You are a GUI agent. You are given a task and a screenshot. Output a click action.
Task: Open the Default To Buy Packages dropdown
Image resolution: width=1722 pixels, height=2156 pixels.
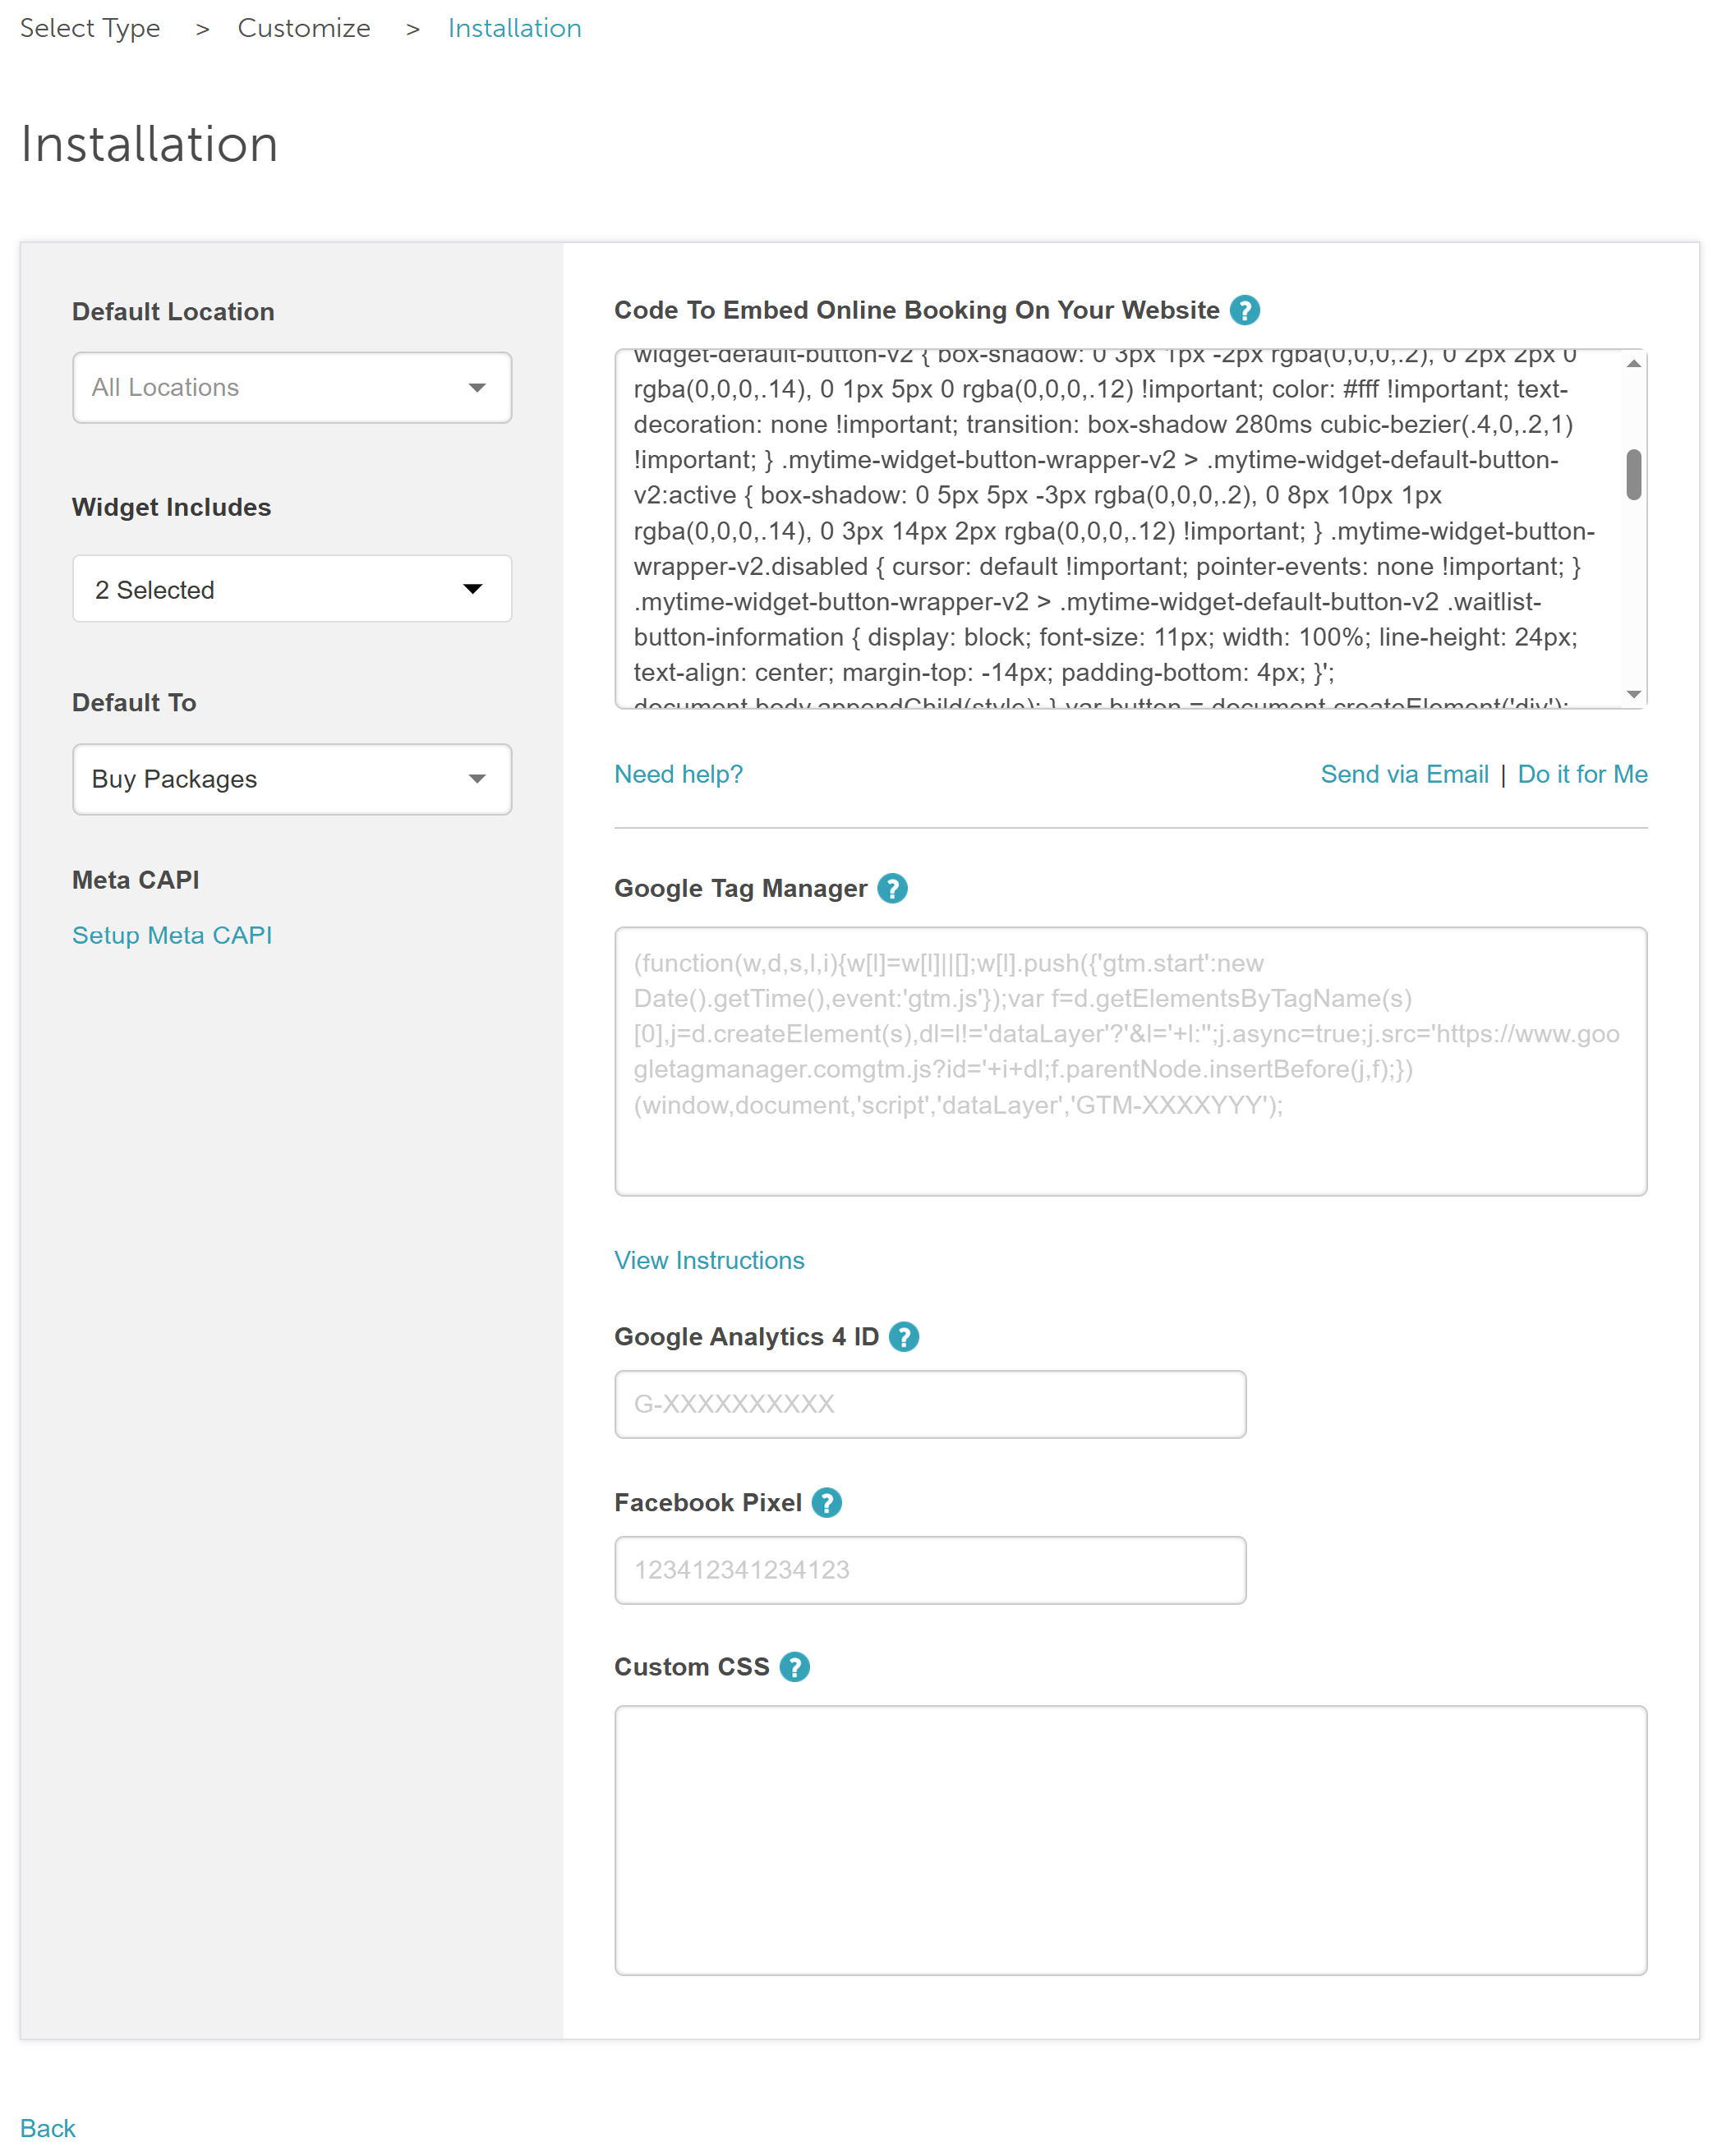292,779
